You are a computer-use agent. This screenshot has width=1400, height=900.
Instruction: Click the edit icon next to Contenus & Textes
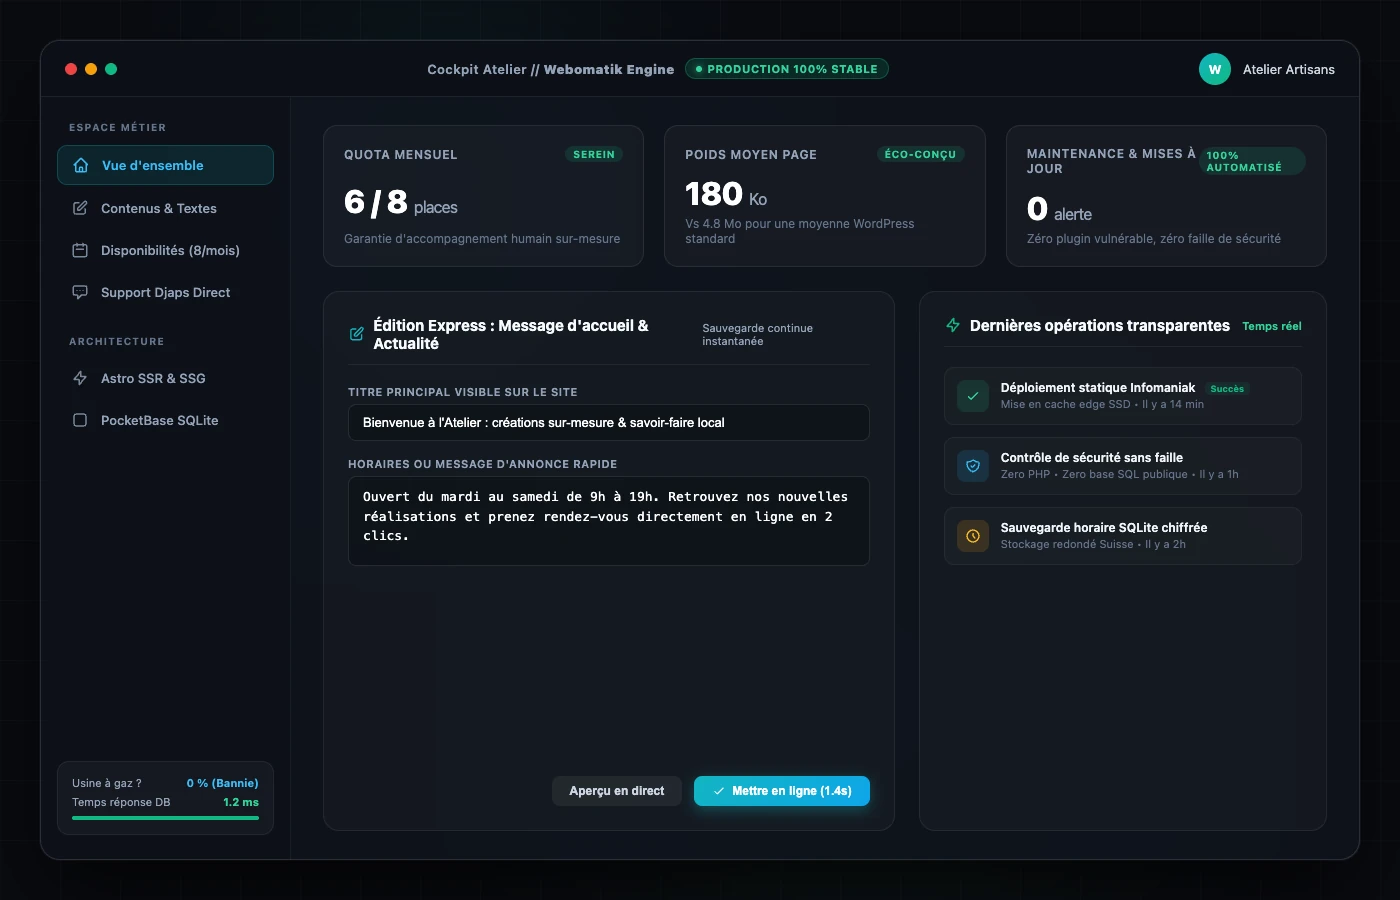[x=80, y=208]
